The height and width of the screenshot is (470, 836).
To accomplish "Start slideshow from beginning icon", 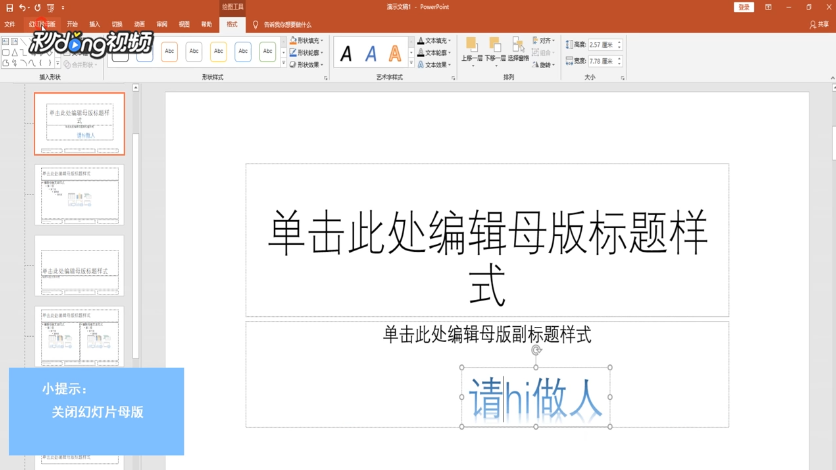I will (51, 7).
